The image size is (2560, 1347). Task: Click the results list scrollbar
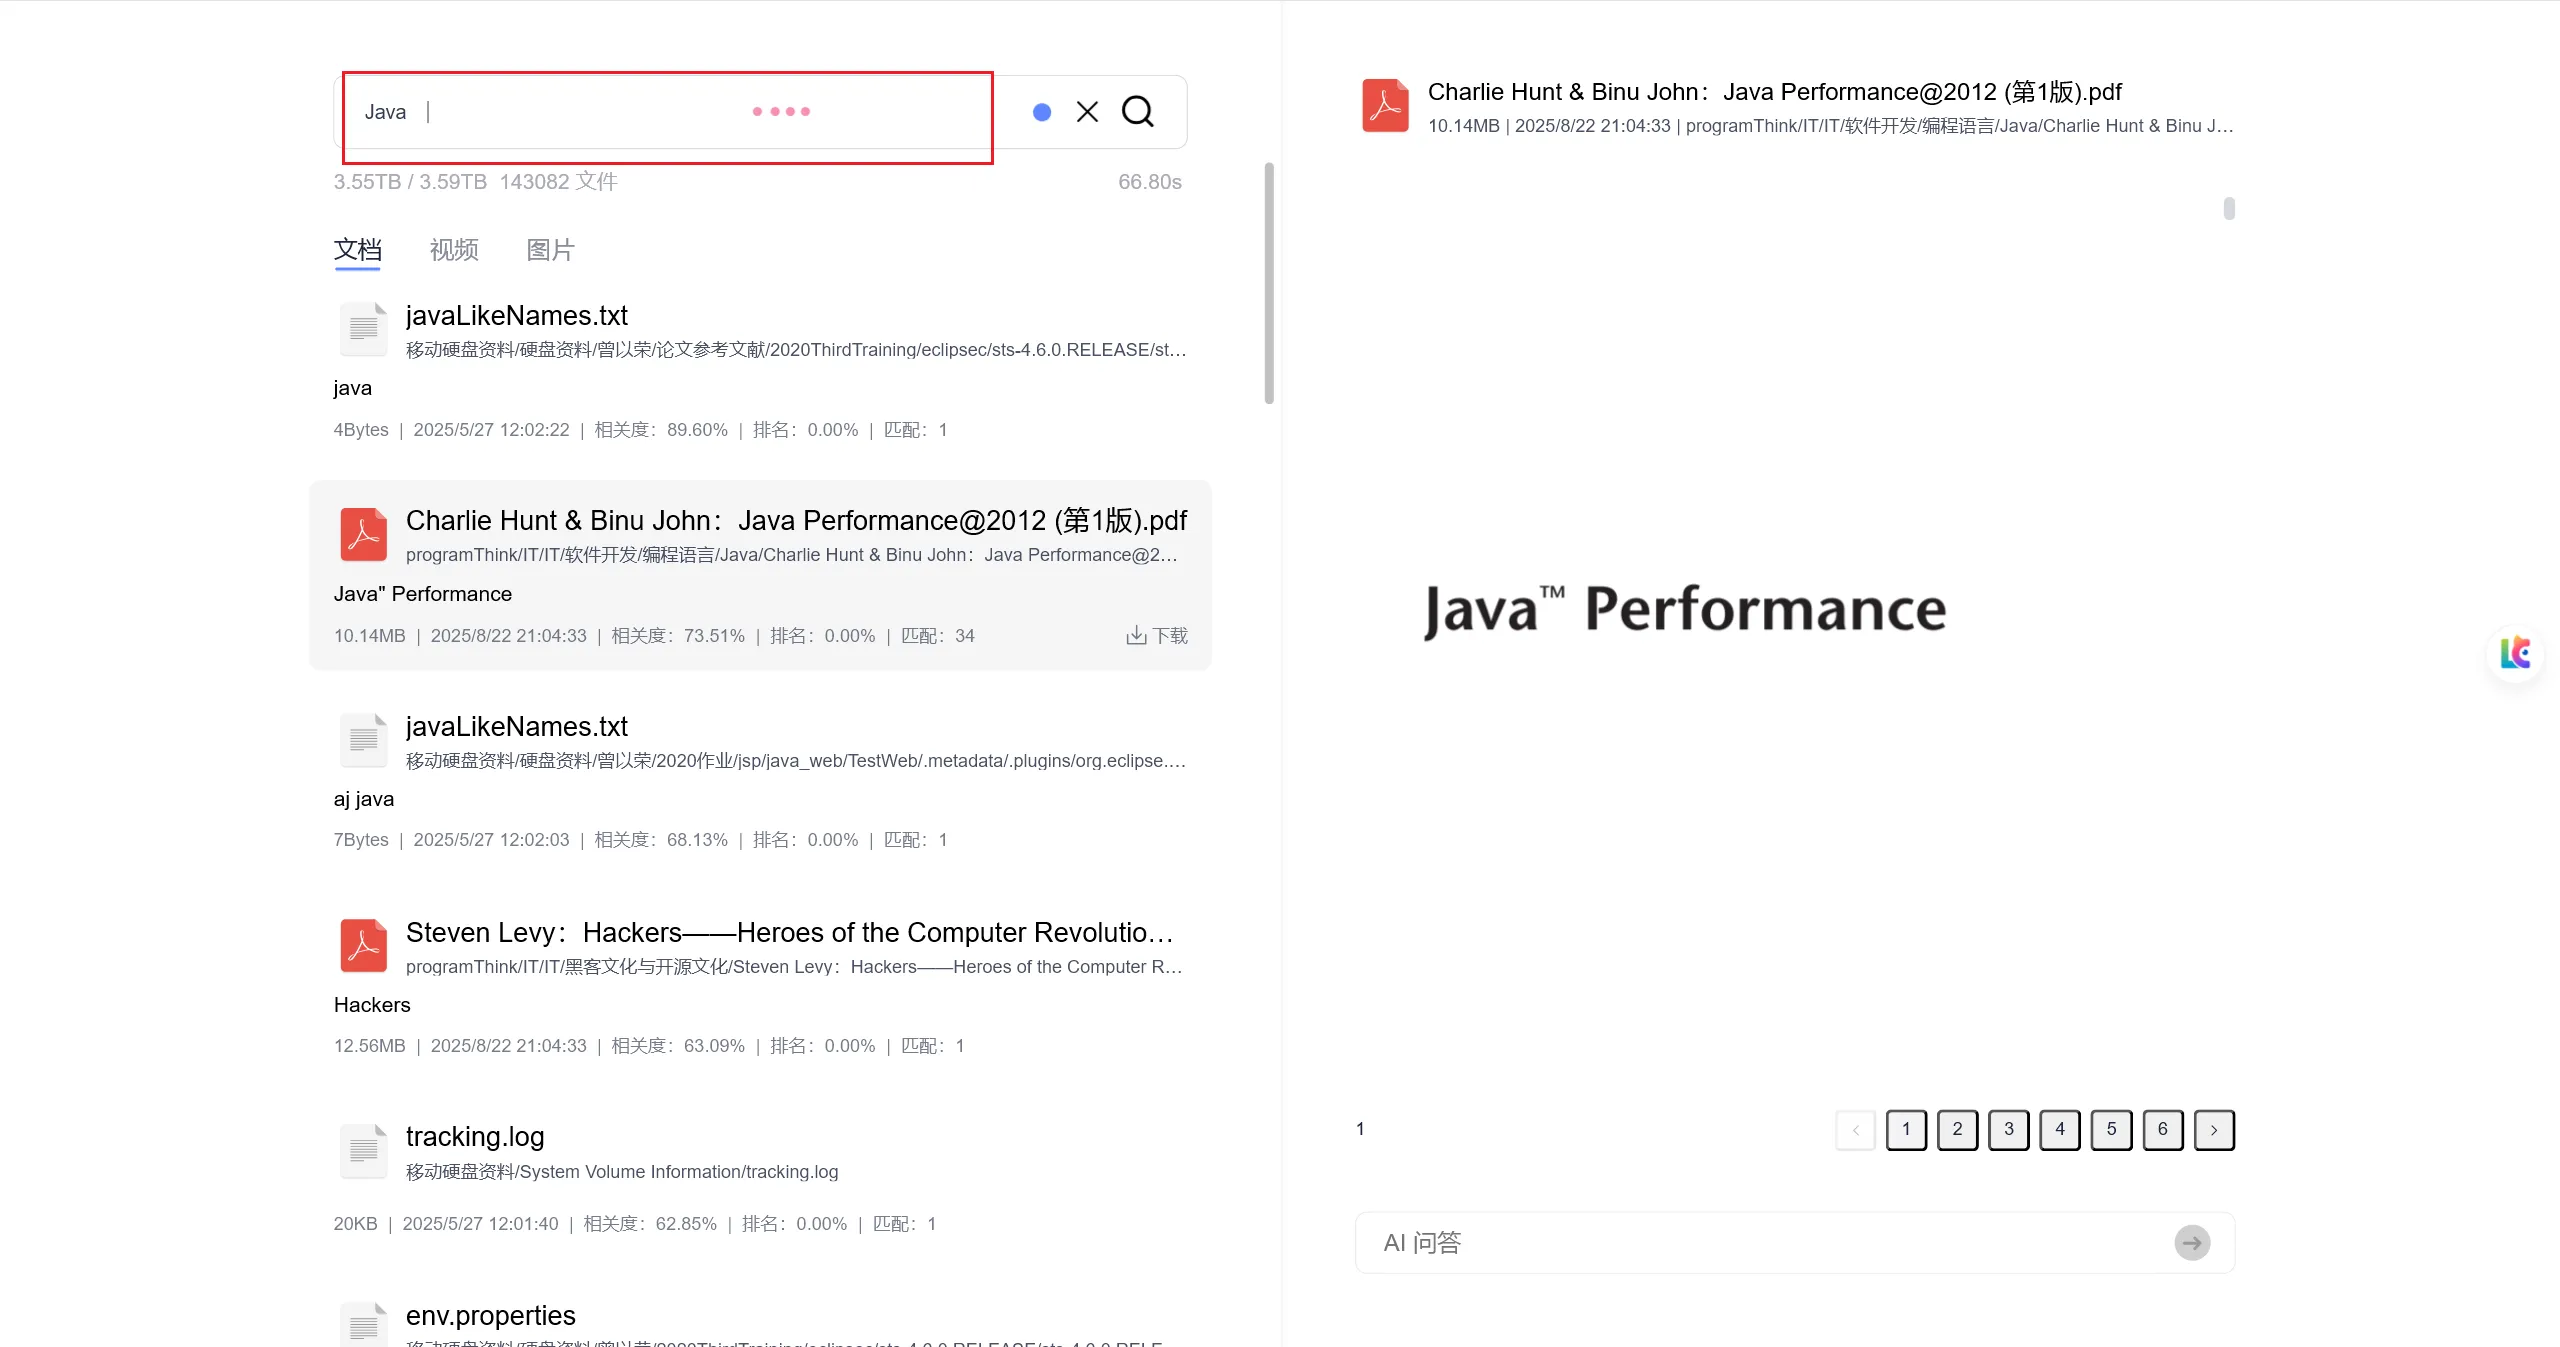tap(1269, 283)
